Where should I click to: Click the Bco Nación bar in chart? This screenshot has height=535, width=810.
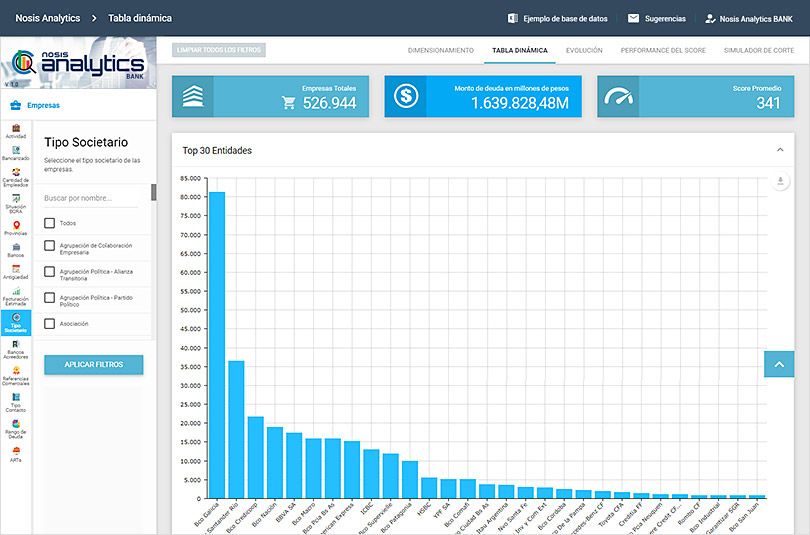pyautogui.click(x=275, y=463)
